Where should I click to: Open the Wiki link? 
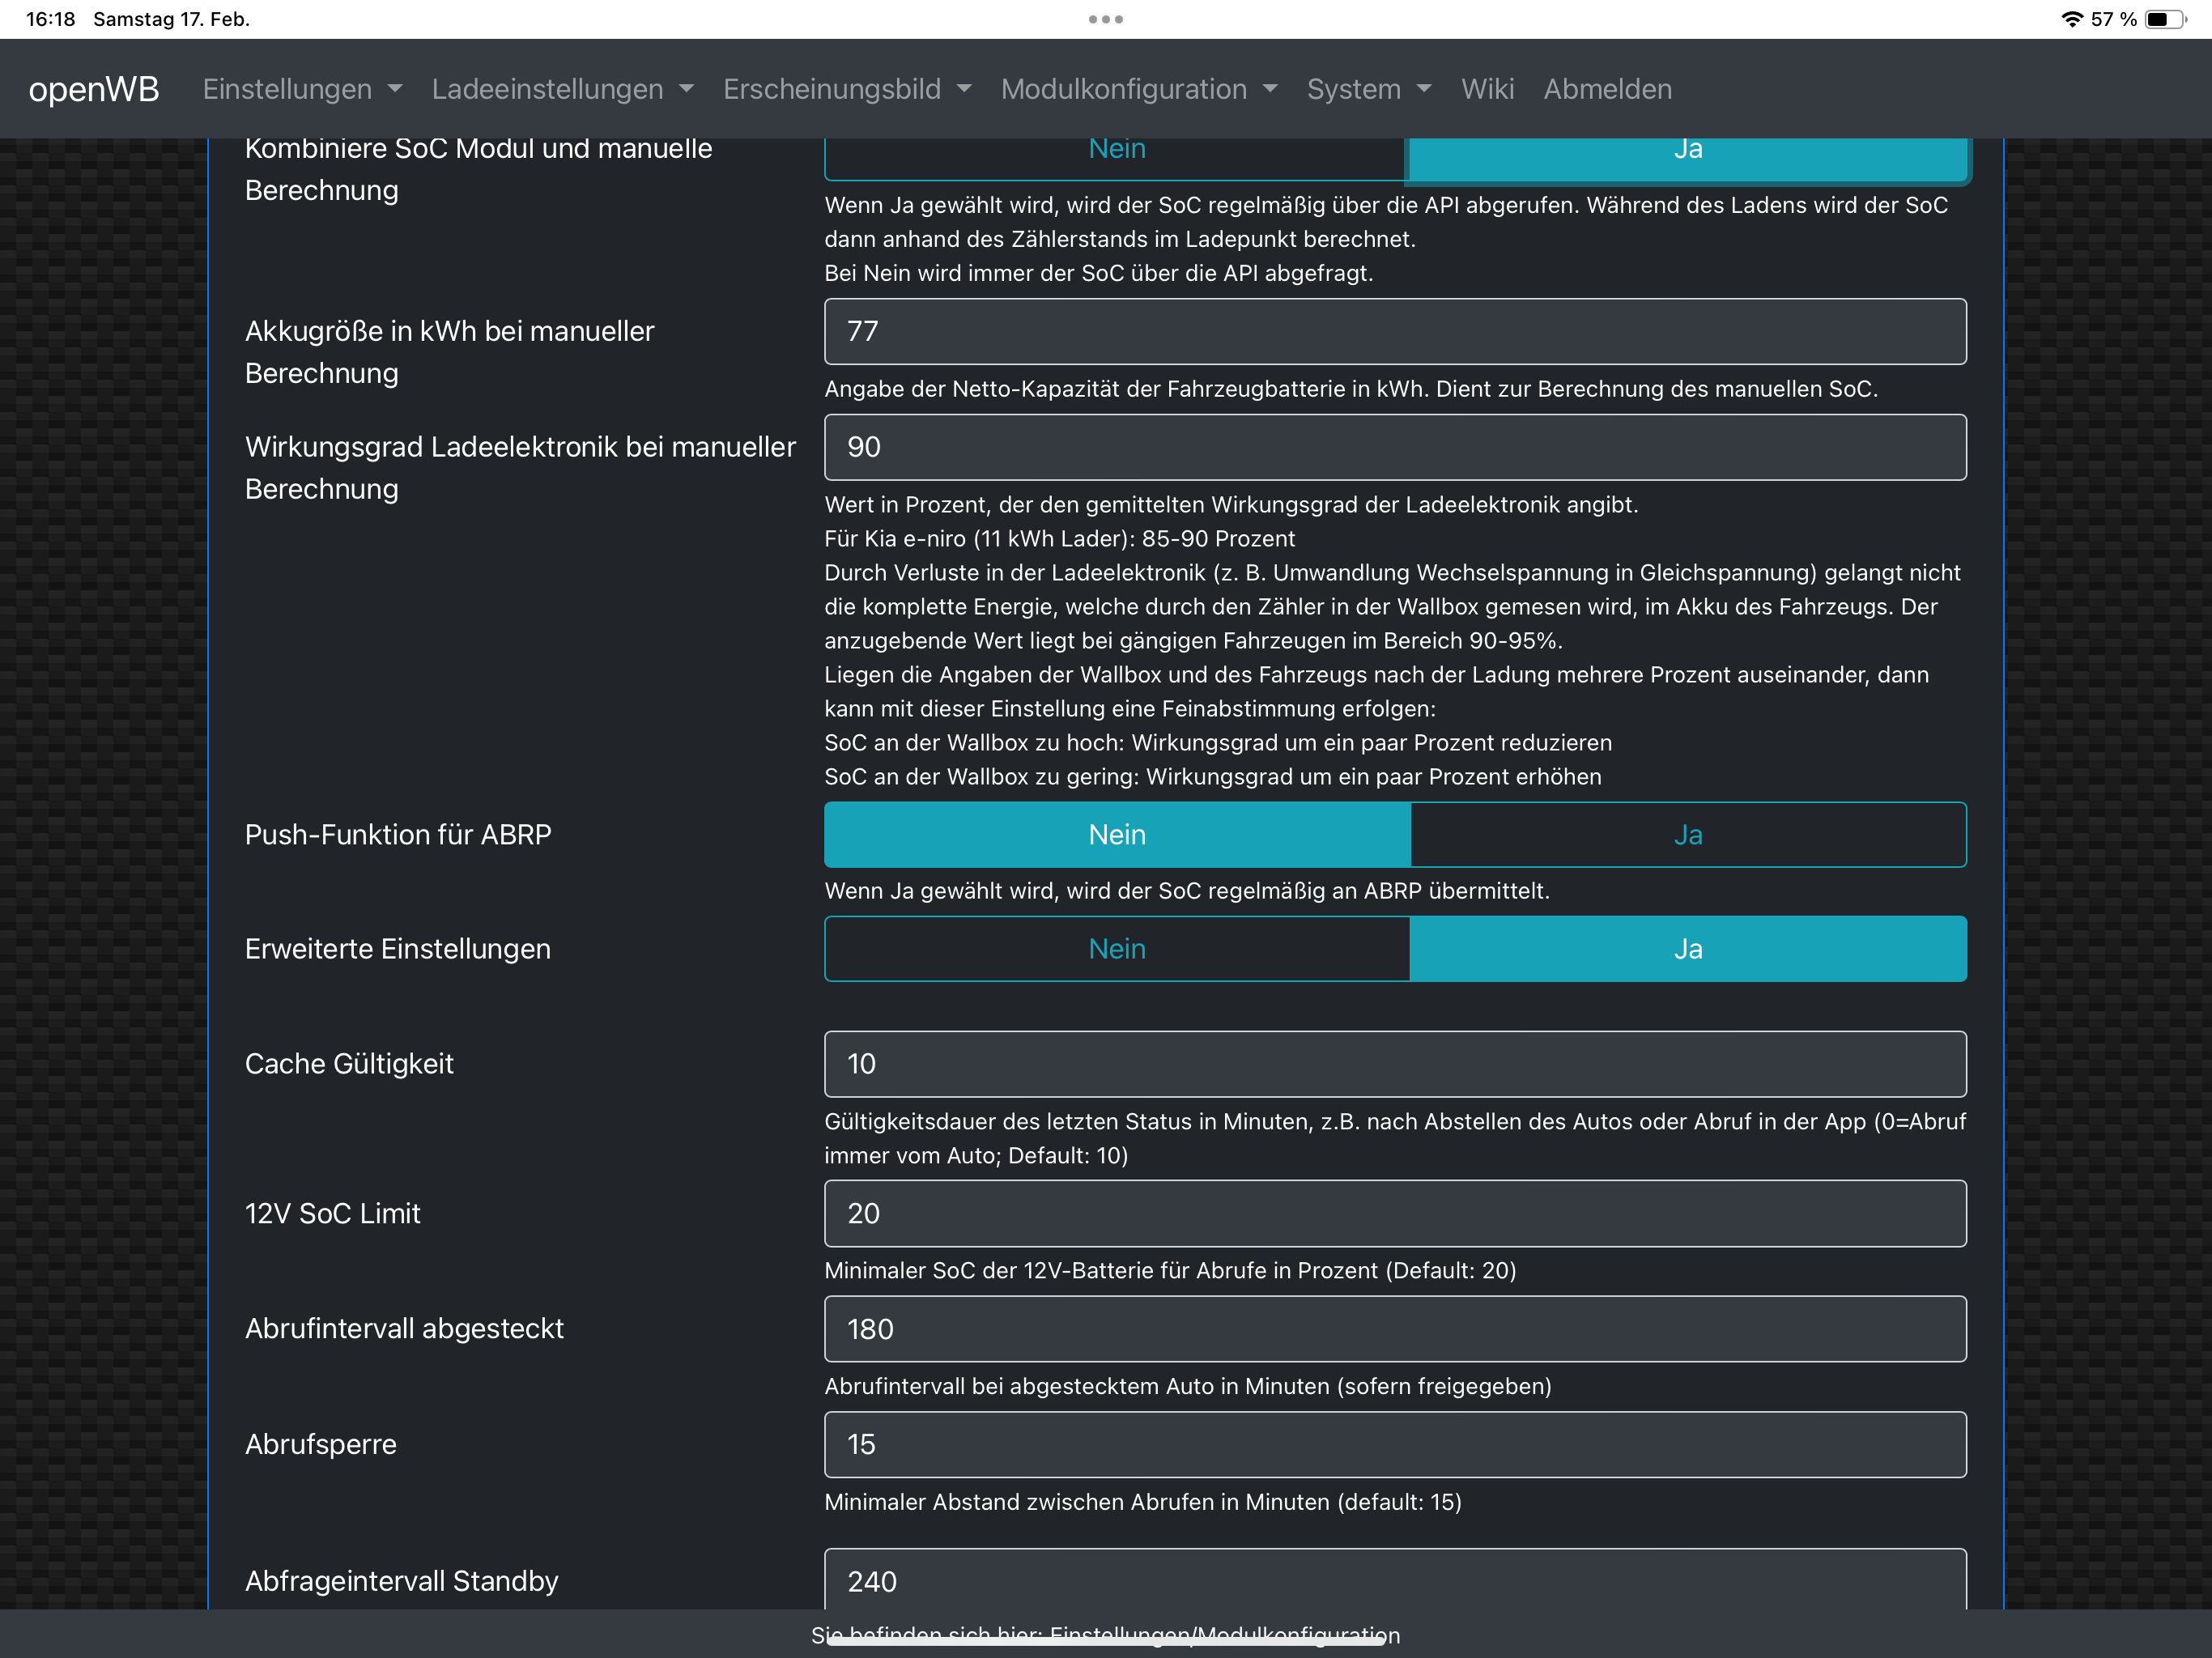(1486, 89)
